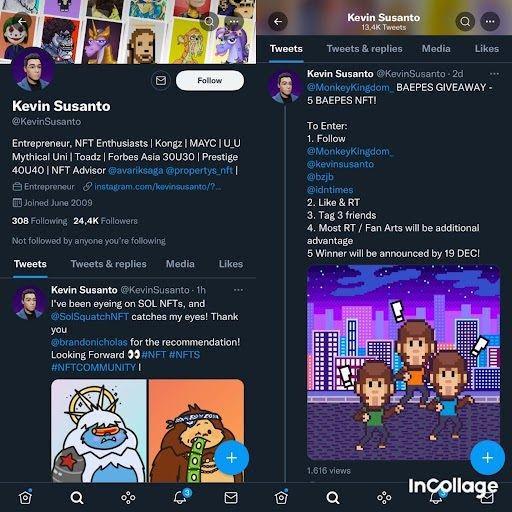This screenshot has height=512, width=512.
Task: Switch to Media tab on left profile
Action: (180, 264)
